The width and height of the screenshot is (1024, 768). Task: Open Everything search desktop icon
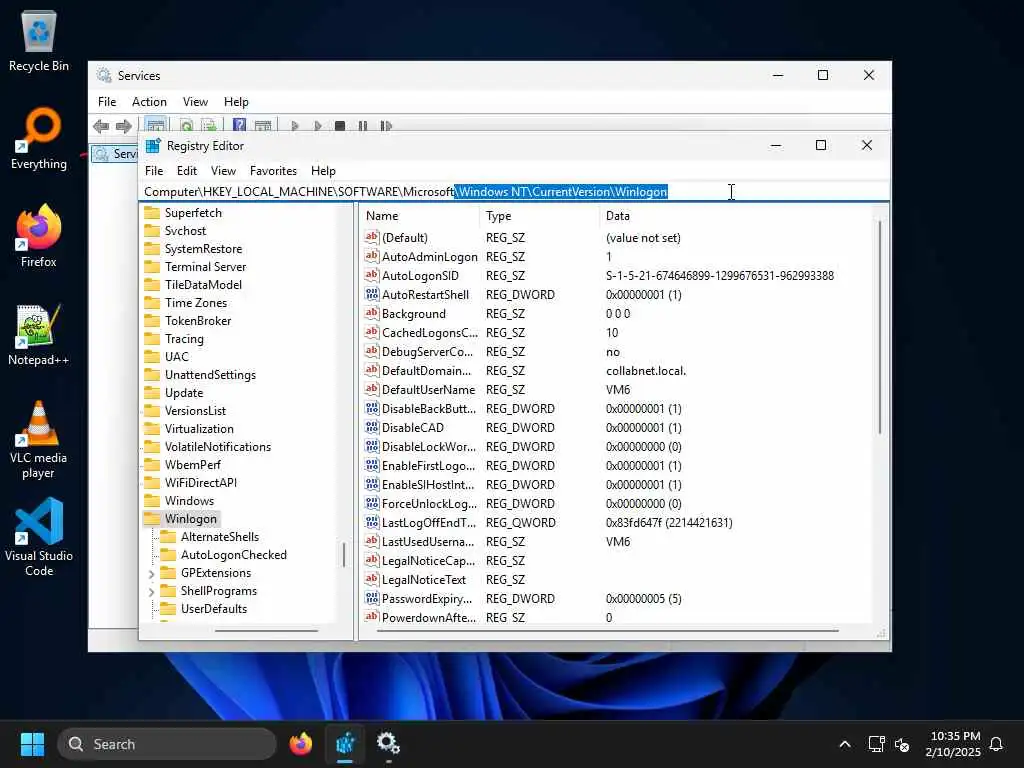(39, 138)
